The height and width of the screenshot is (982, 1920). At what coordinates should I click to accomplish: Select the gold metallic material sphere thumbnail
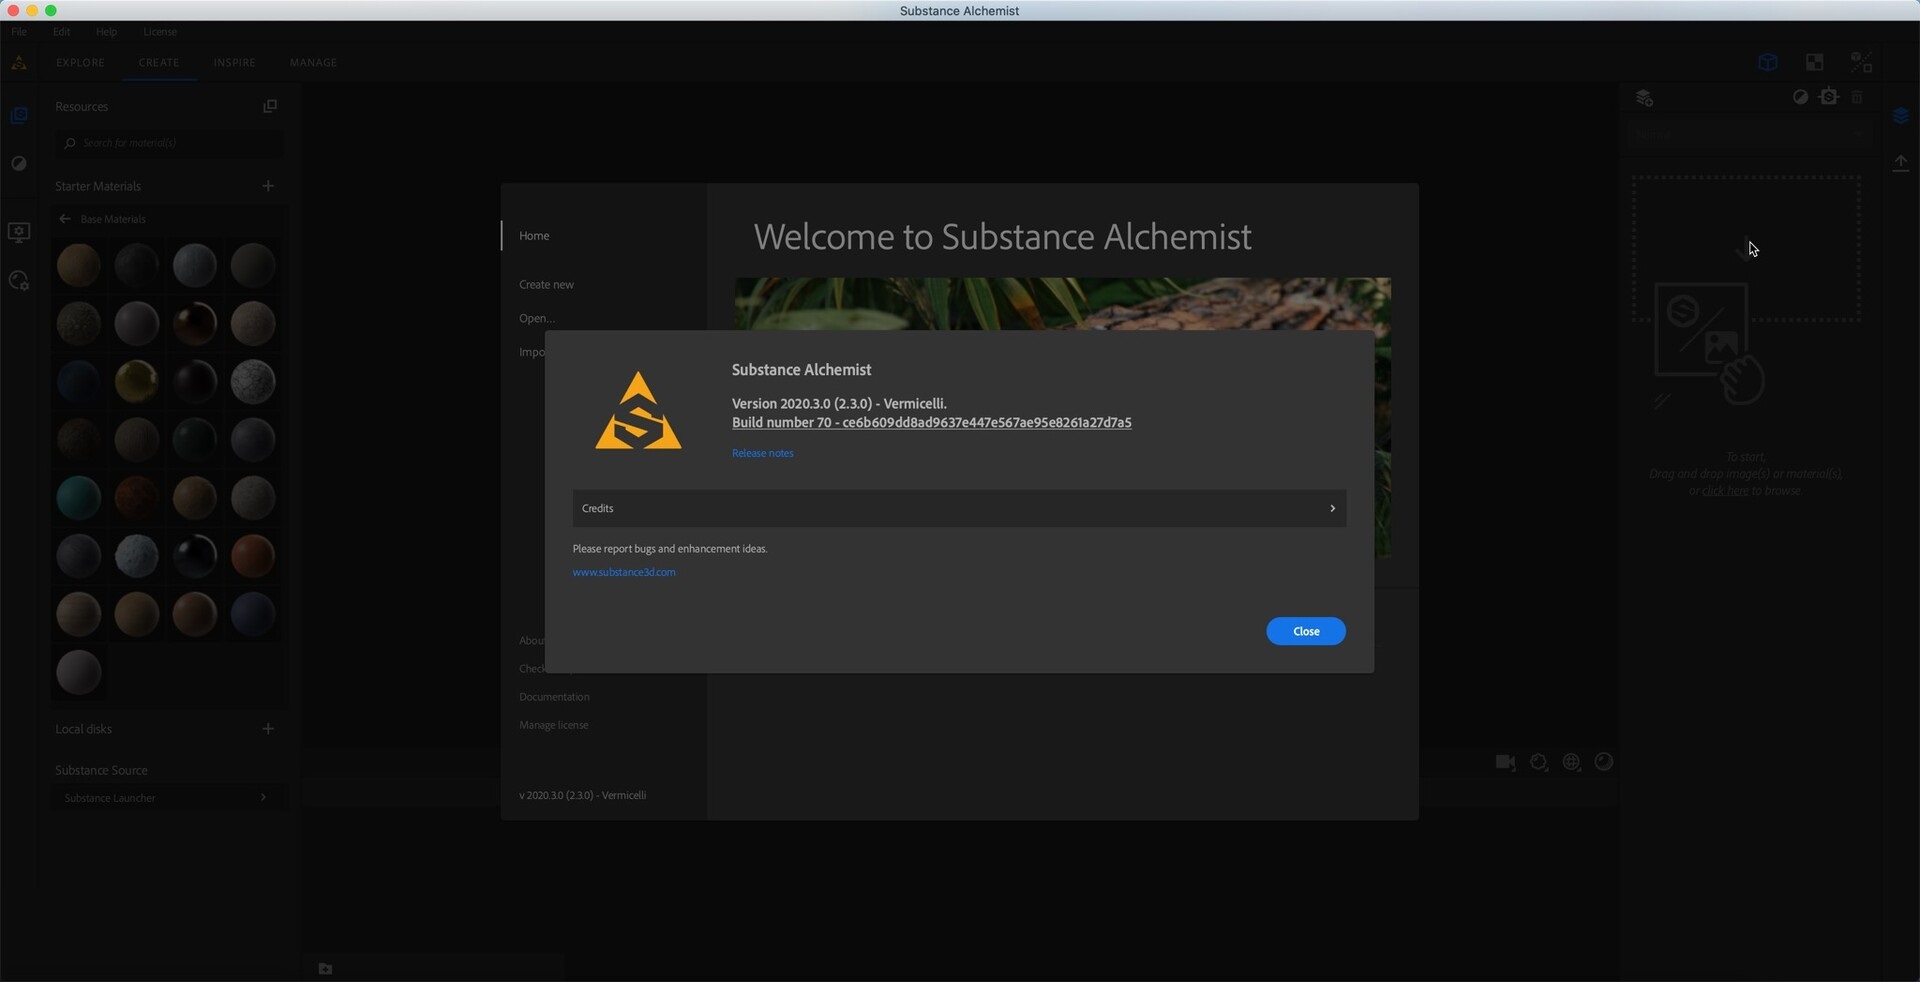click(136, 381)
